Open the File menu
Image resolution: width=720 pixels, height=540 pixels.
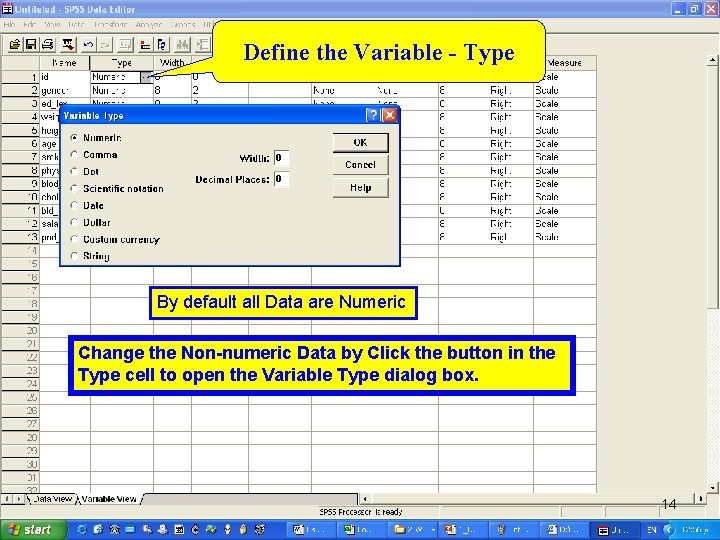pyautogui.click(x=9, y=24)
